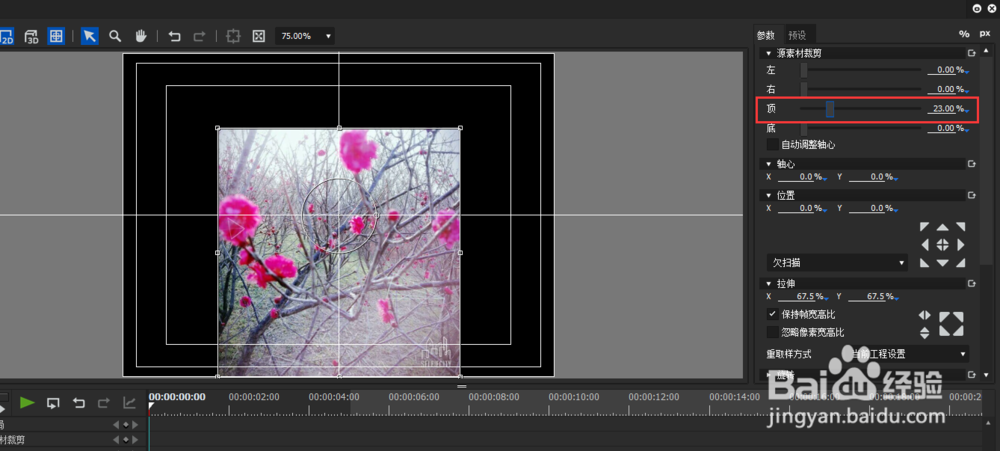Click the vertical height-fit arrows icon
This screenshot has width=1000, height=451.
925,332
